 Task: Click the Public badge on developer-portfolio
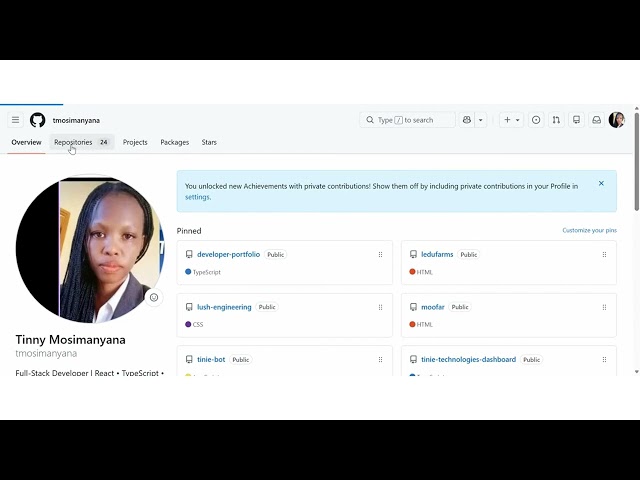click(276, 255)
